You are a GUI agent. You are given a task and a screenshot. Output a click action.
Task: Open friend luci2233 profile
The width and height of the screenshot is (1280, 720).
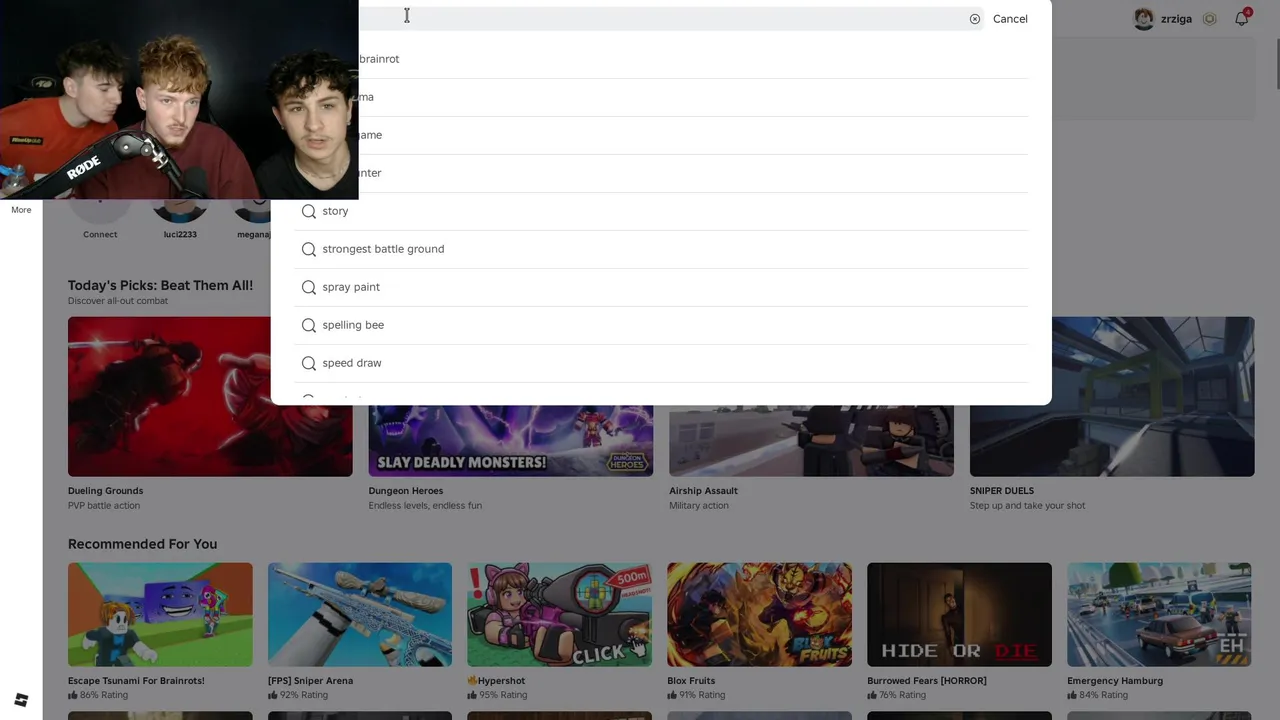[x=180, y=219]
